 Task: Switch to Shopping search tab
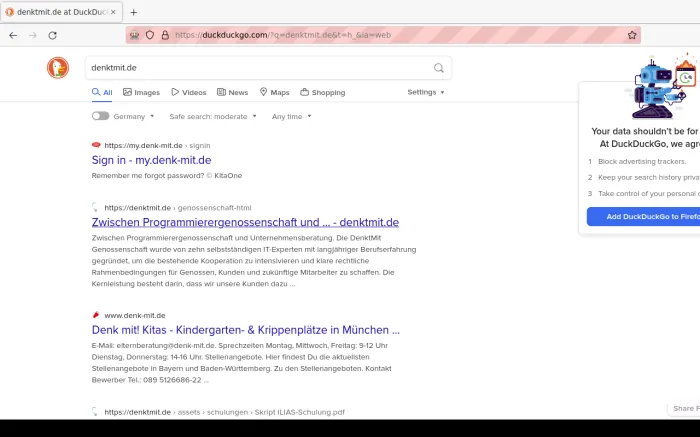pos(323,92)
